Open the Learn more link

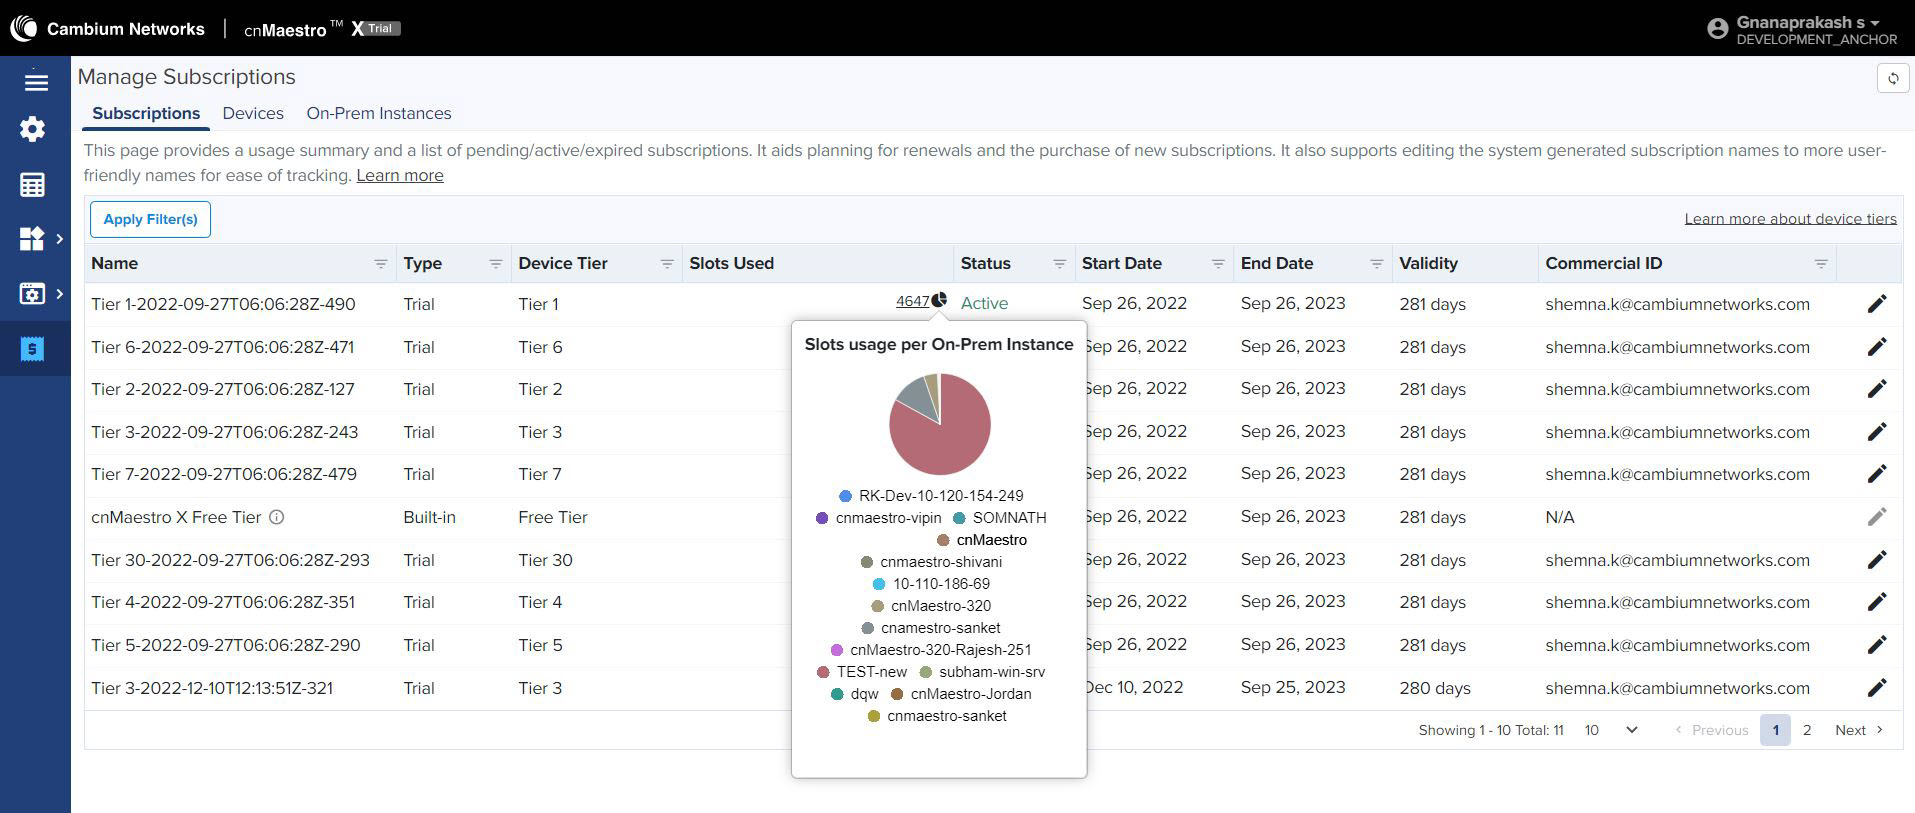coord(400,175)
